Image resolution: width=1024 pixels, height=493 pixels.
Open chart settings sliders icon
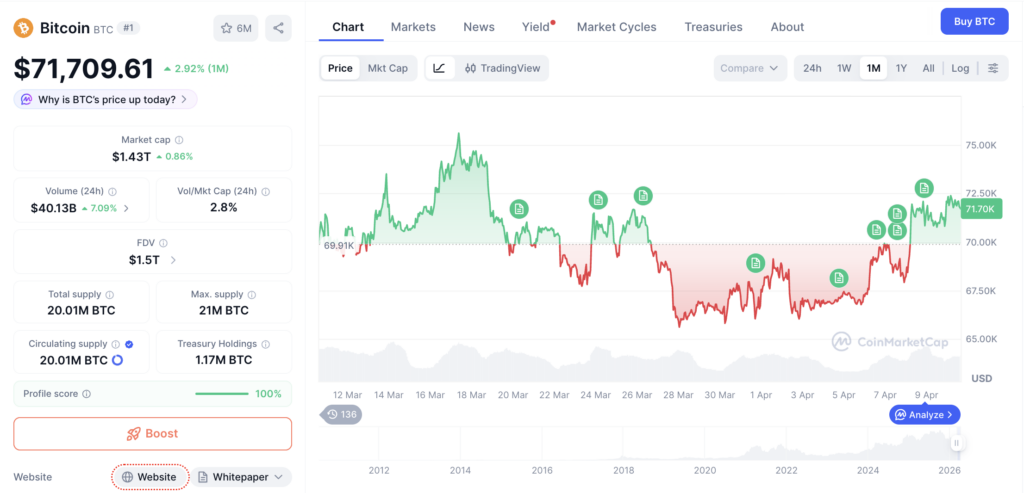pos(993,68)
